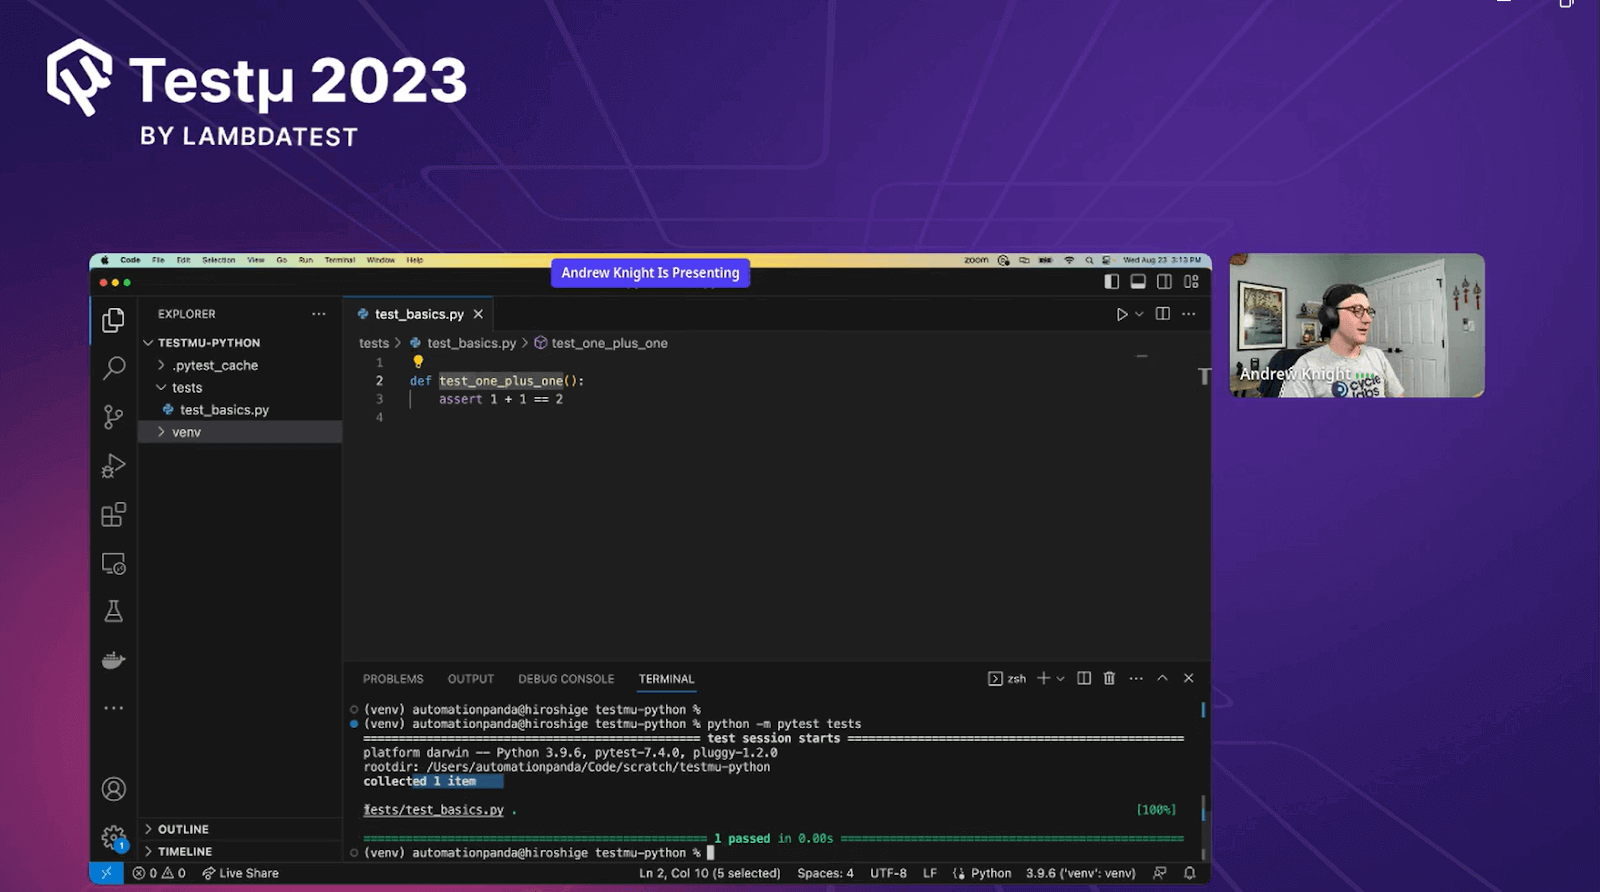Place cursor at the last terminal prompt

tap(711, 853)
